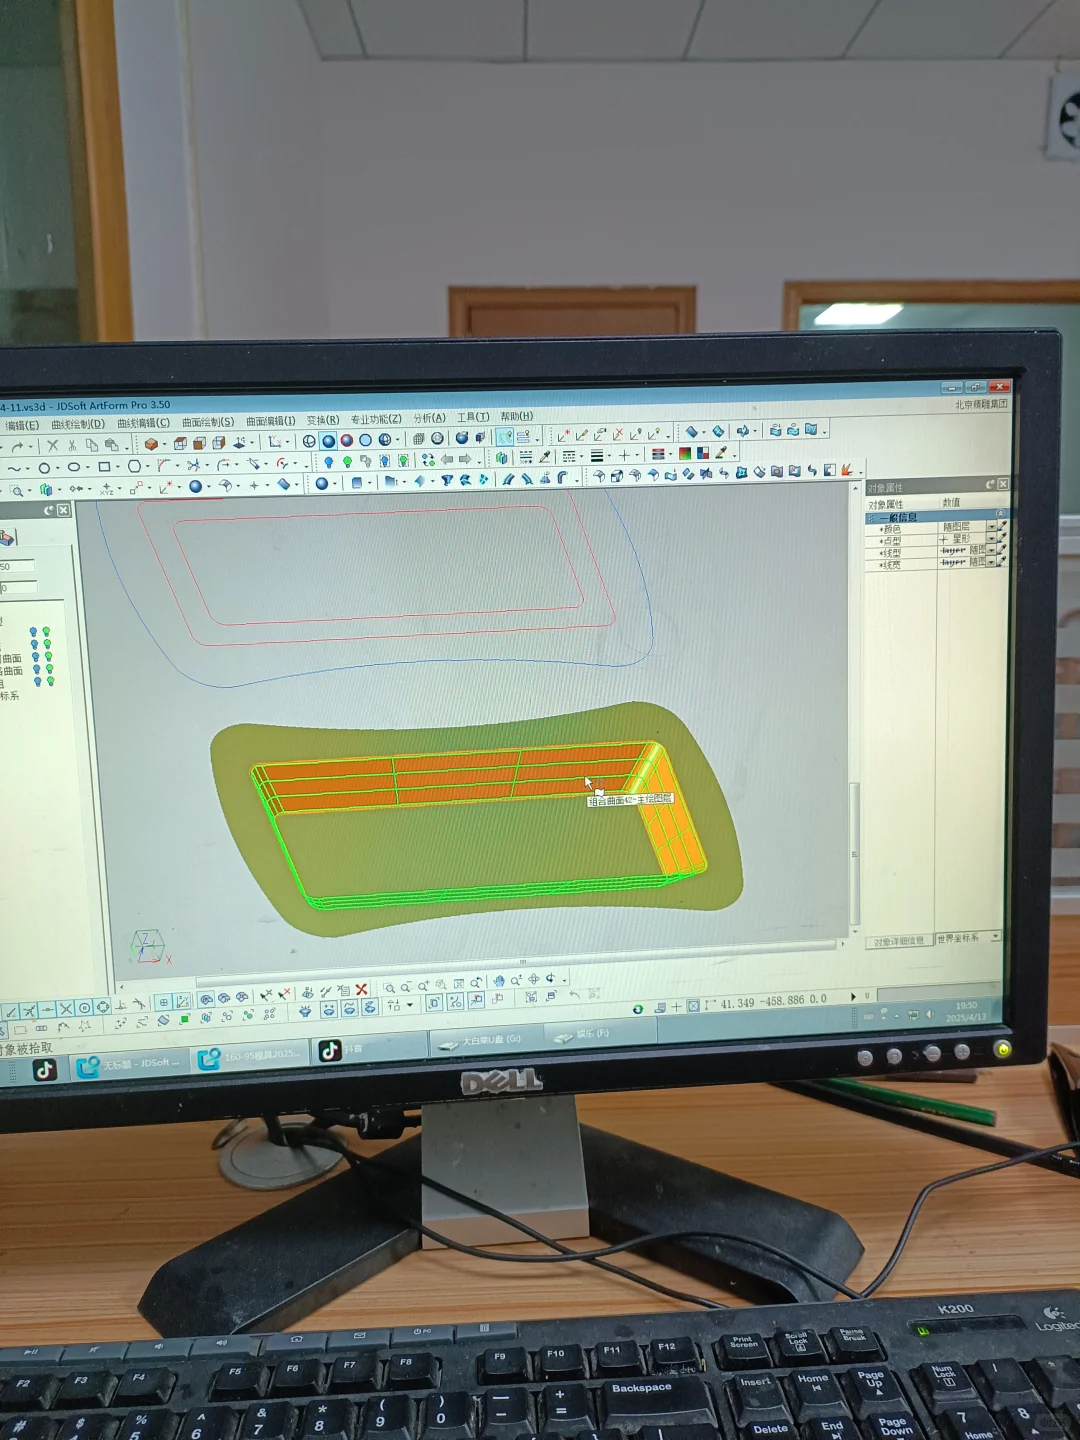Select the polygon drawing tool
Image resolution: width=1080 pixels, height=1440 pixels.
(134, 466)
